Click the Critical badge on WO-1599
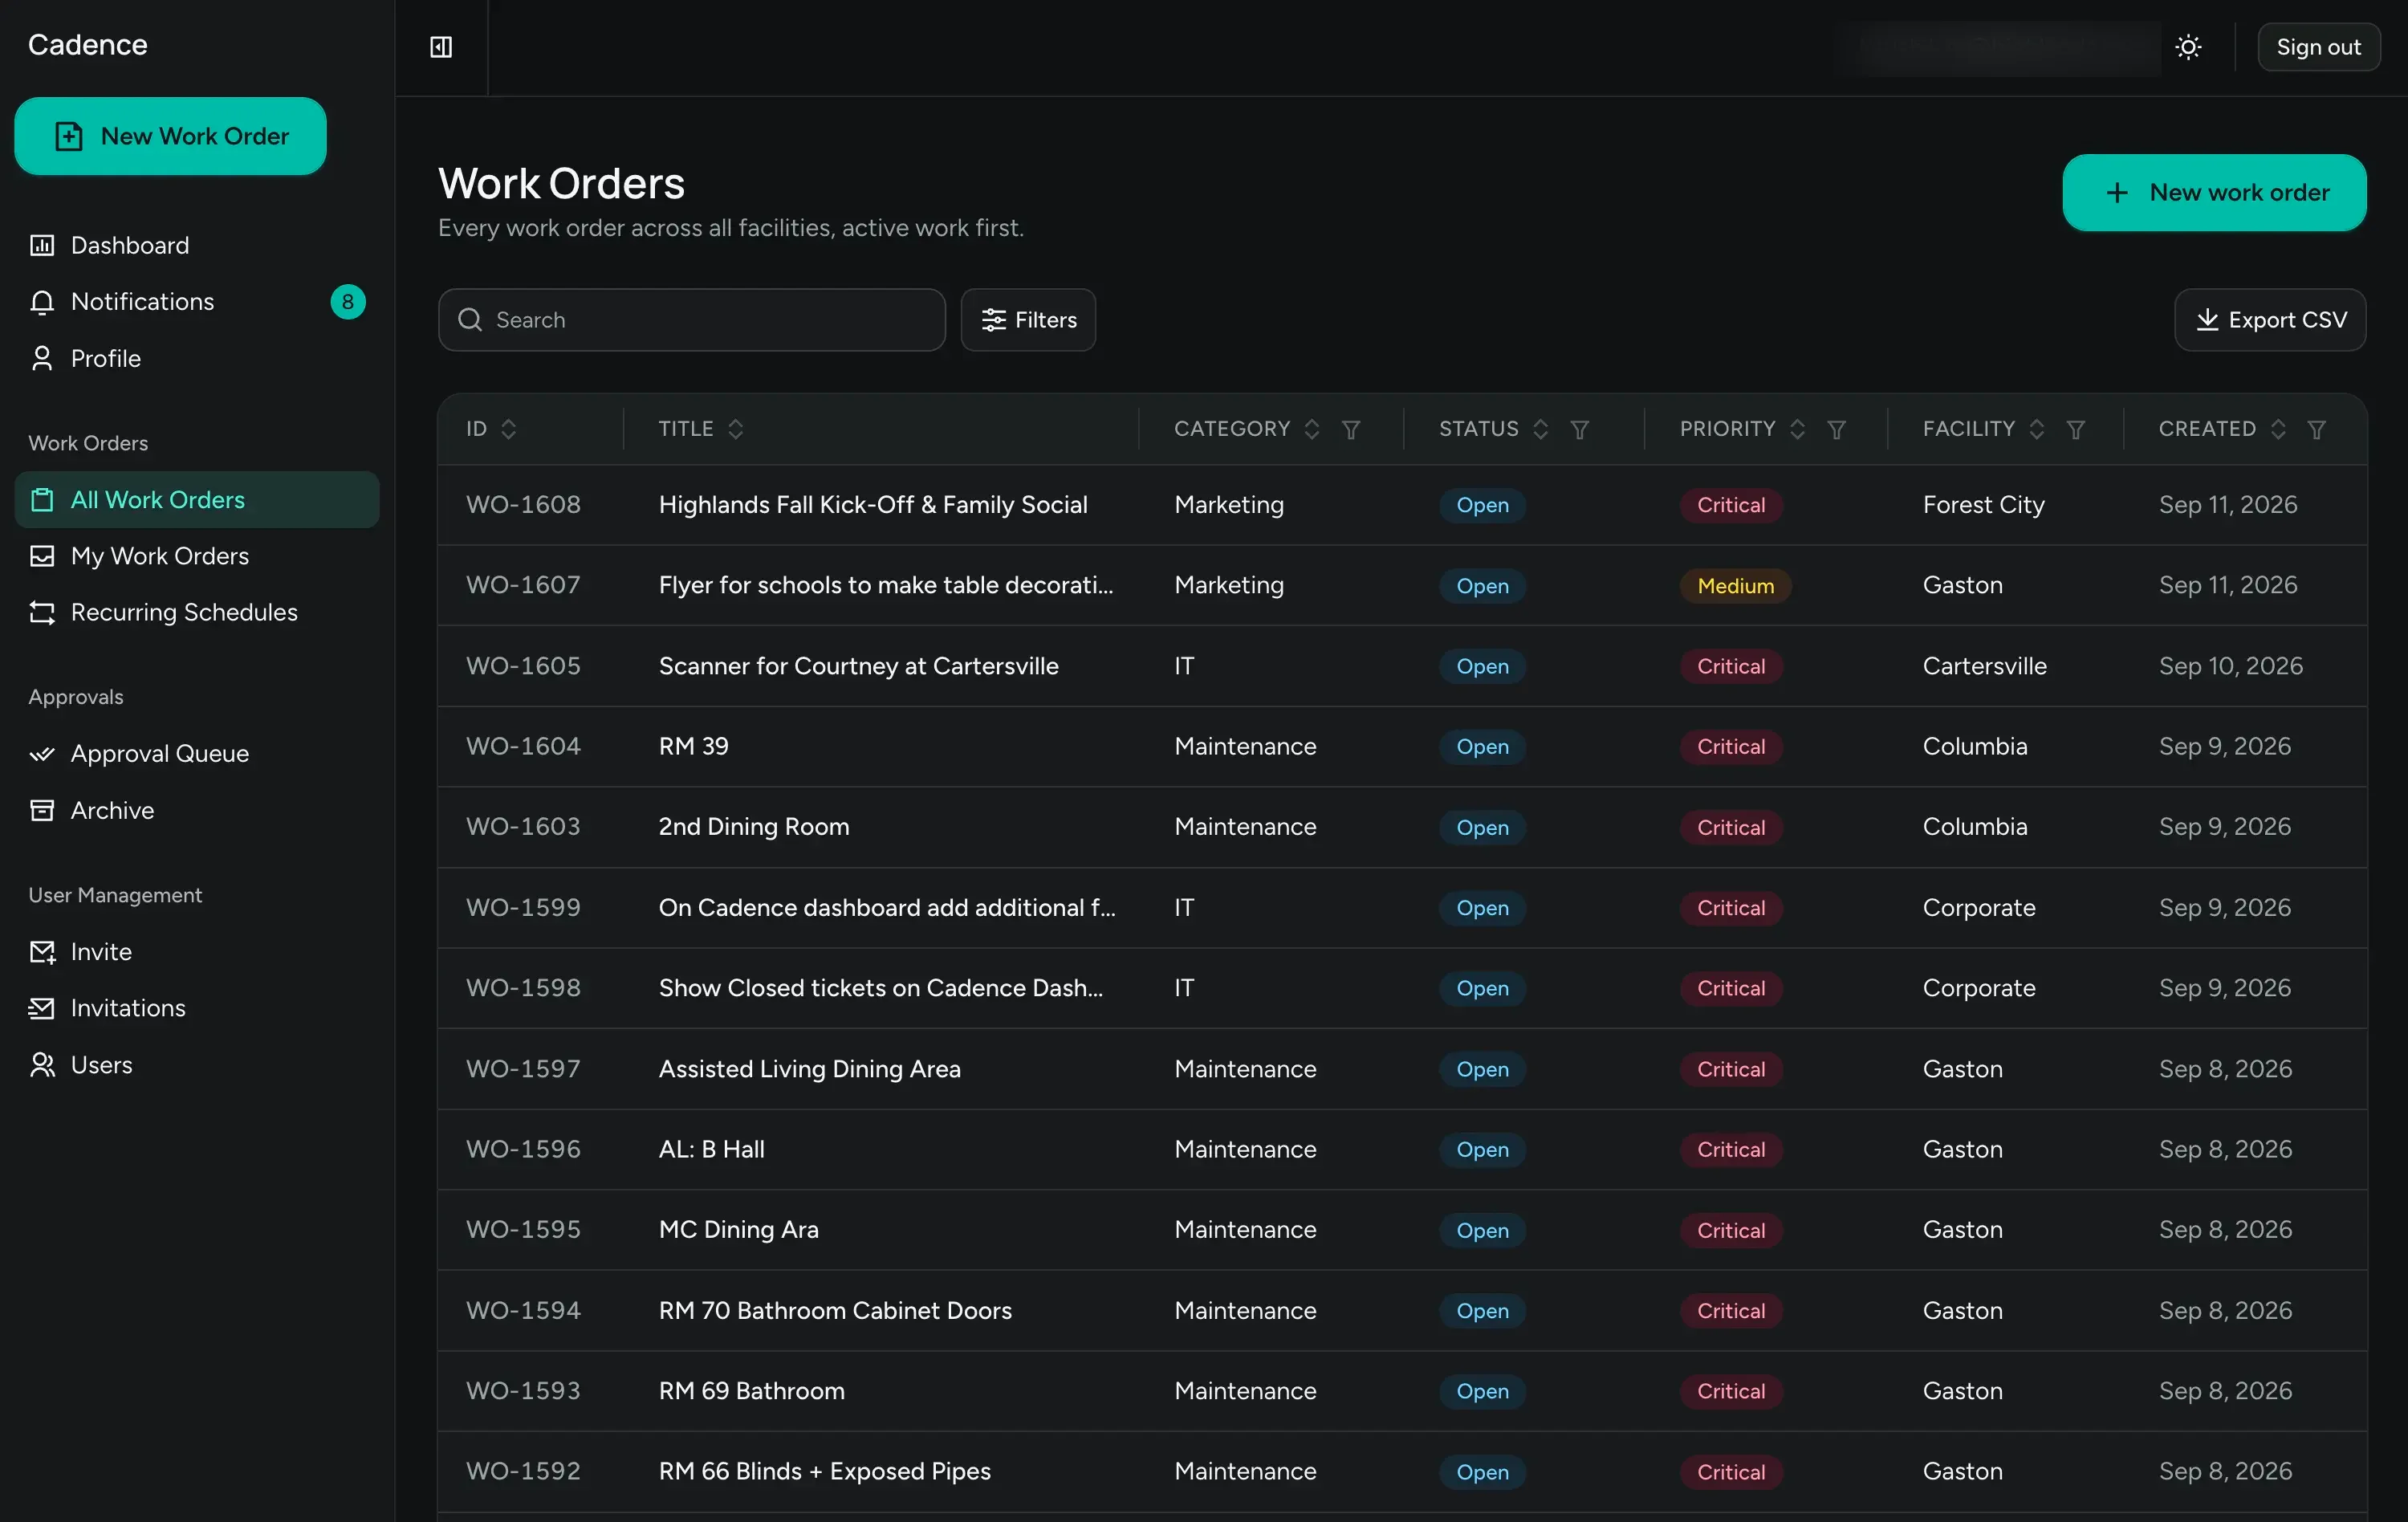The width and height of the screenshot is (2408, 1522). [x=1731, y=908]
